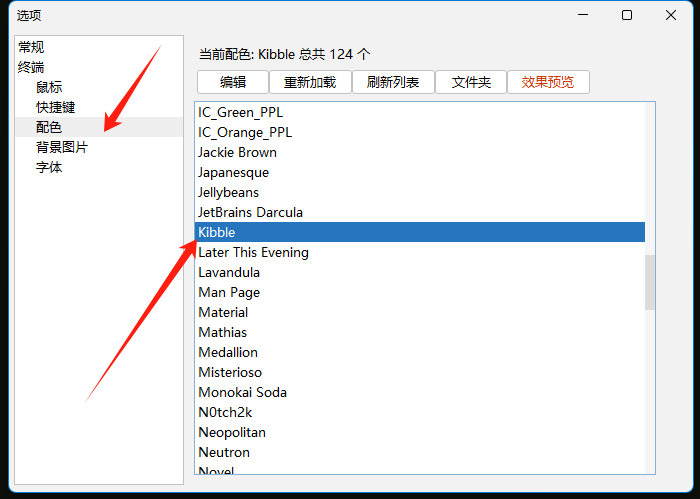Open the 文件夹 button
The height and width of the screenshot is (499, 700).
[x=471, y=82]
